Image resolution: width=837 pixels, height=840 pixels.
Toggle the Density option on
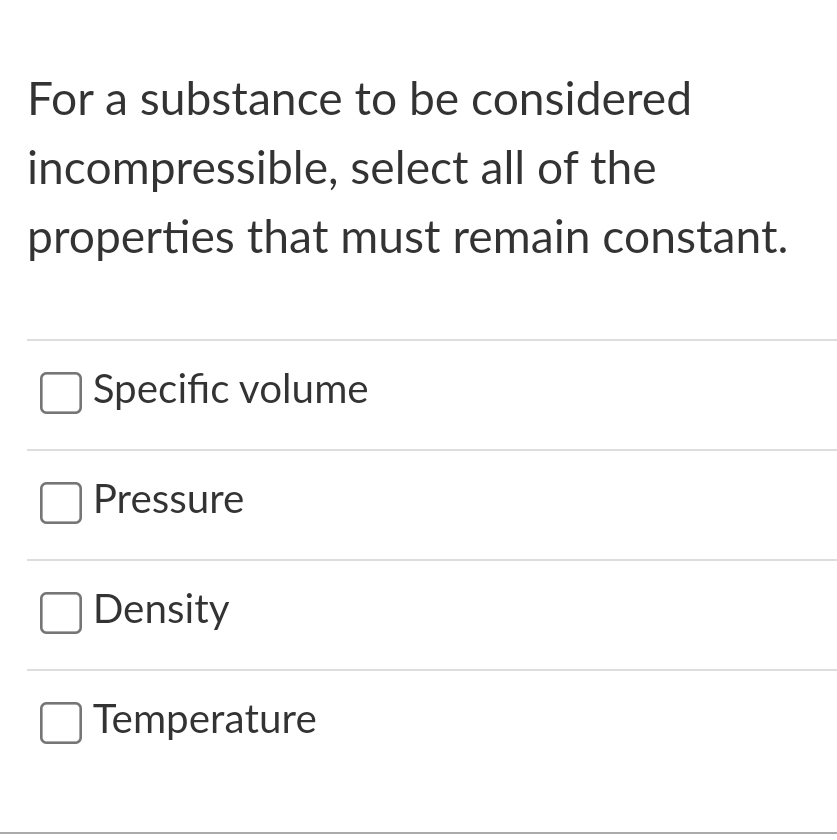point(60,613)
